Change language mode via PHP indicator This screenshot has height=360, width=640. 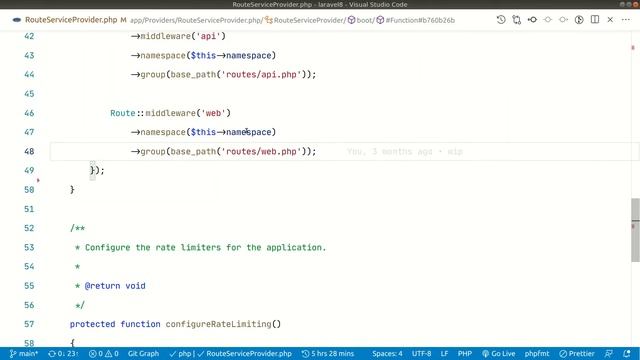[x=465, y=353]
